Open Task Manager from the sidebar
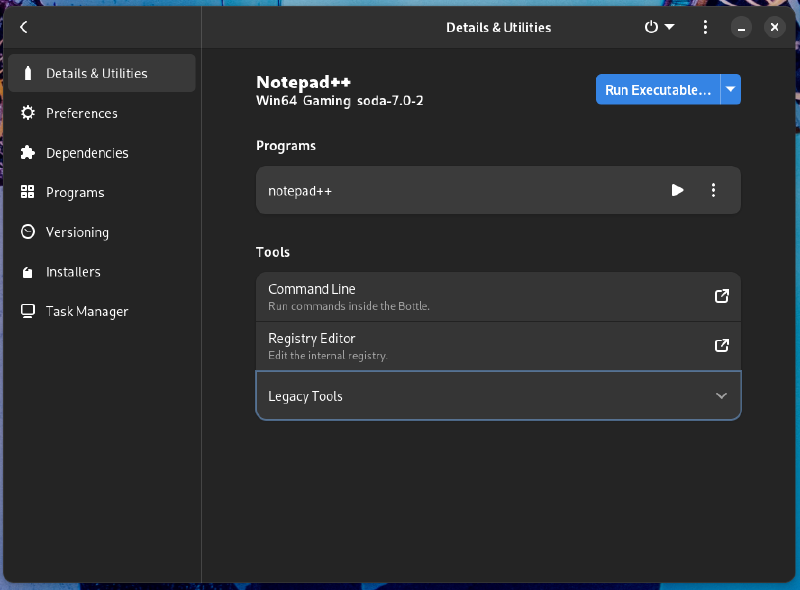This screenshot has width=800, height=590. pos(87,311)
